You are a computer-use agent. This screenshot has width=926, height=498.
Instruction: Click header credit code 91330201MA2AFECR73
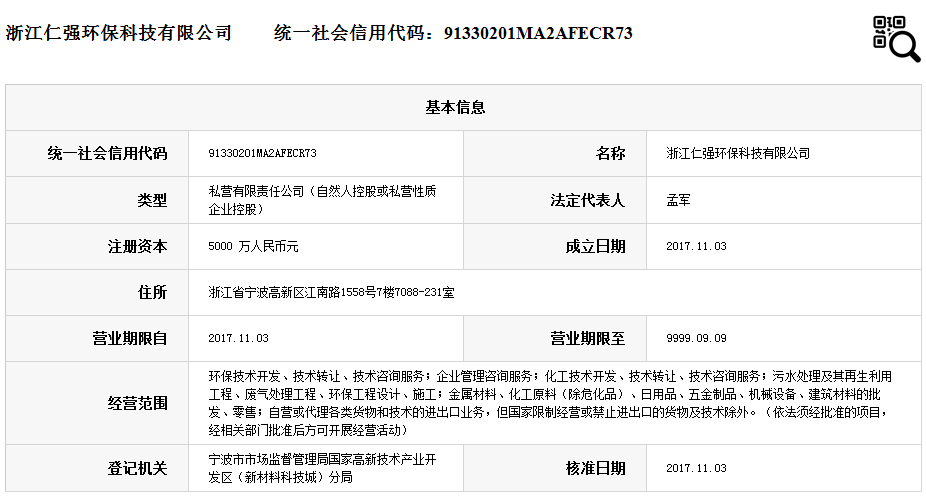tap(538, 33)
